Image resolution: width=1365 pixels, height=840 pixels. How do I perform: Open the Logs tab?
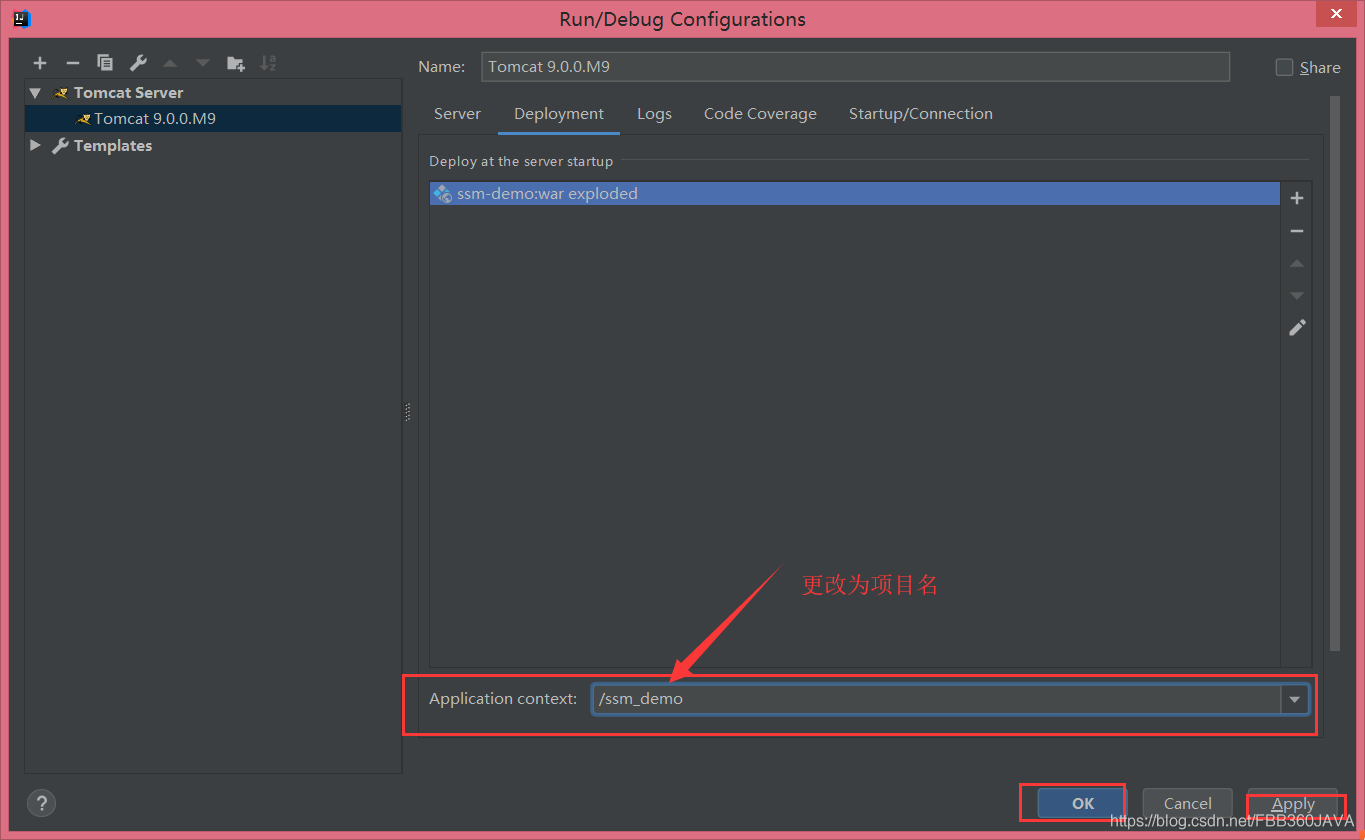coord(654,114)
